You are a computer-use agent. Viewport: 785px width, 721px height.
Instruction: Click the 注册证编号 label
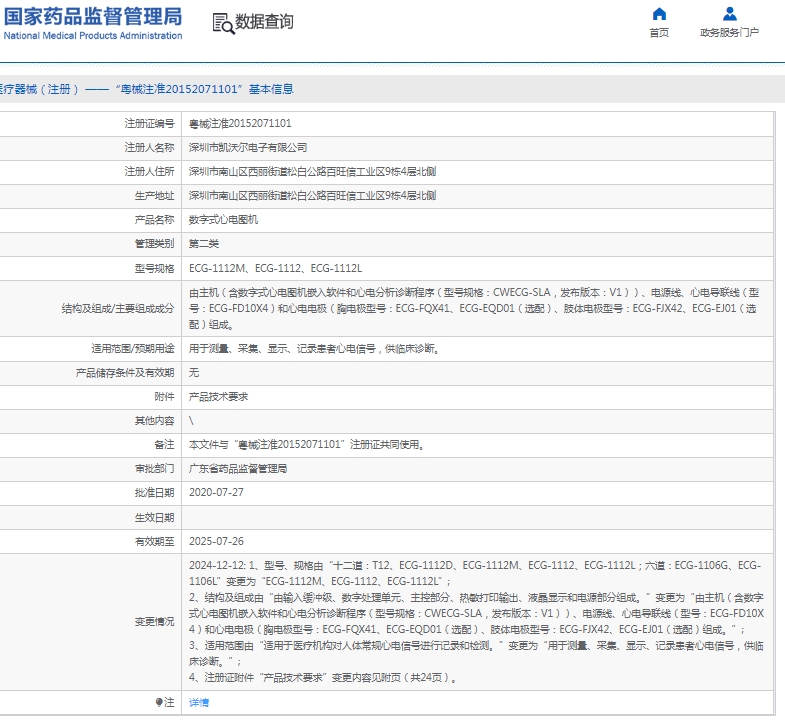(149, 123)
